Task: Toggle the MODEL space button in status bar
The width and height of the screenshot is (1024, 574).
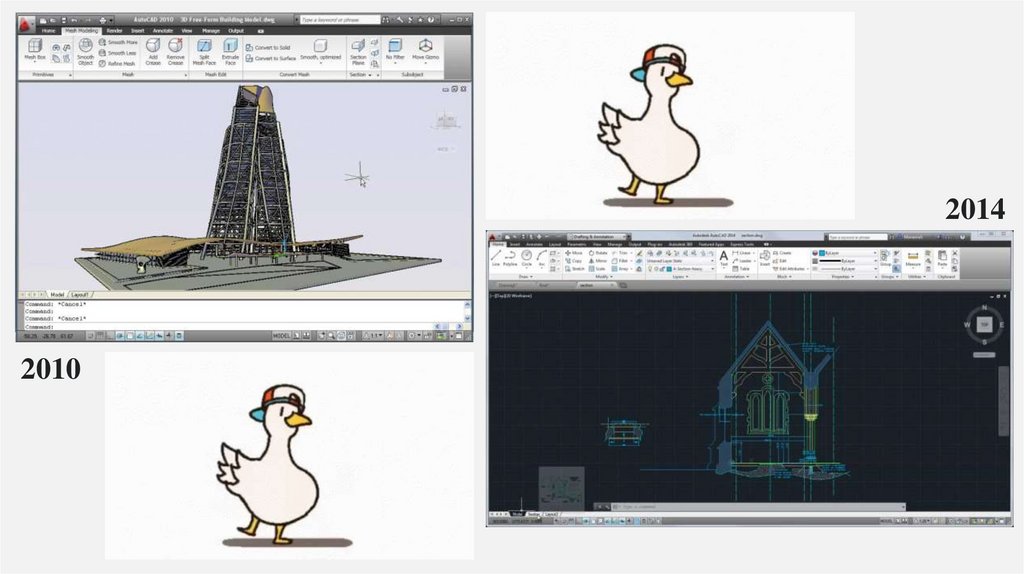Action: coord(284,336)
